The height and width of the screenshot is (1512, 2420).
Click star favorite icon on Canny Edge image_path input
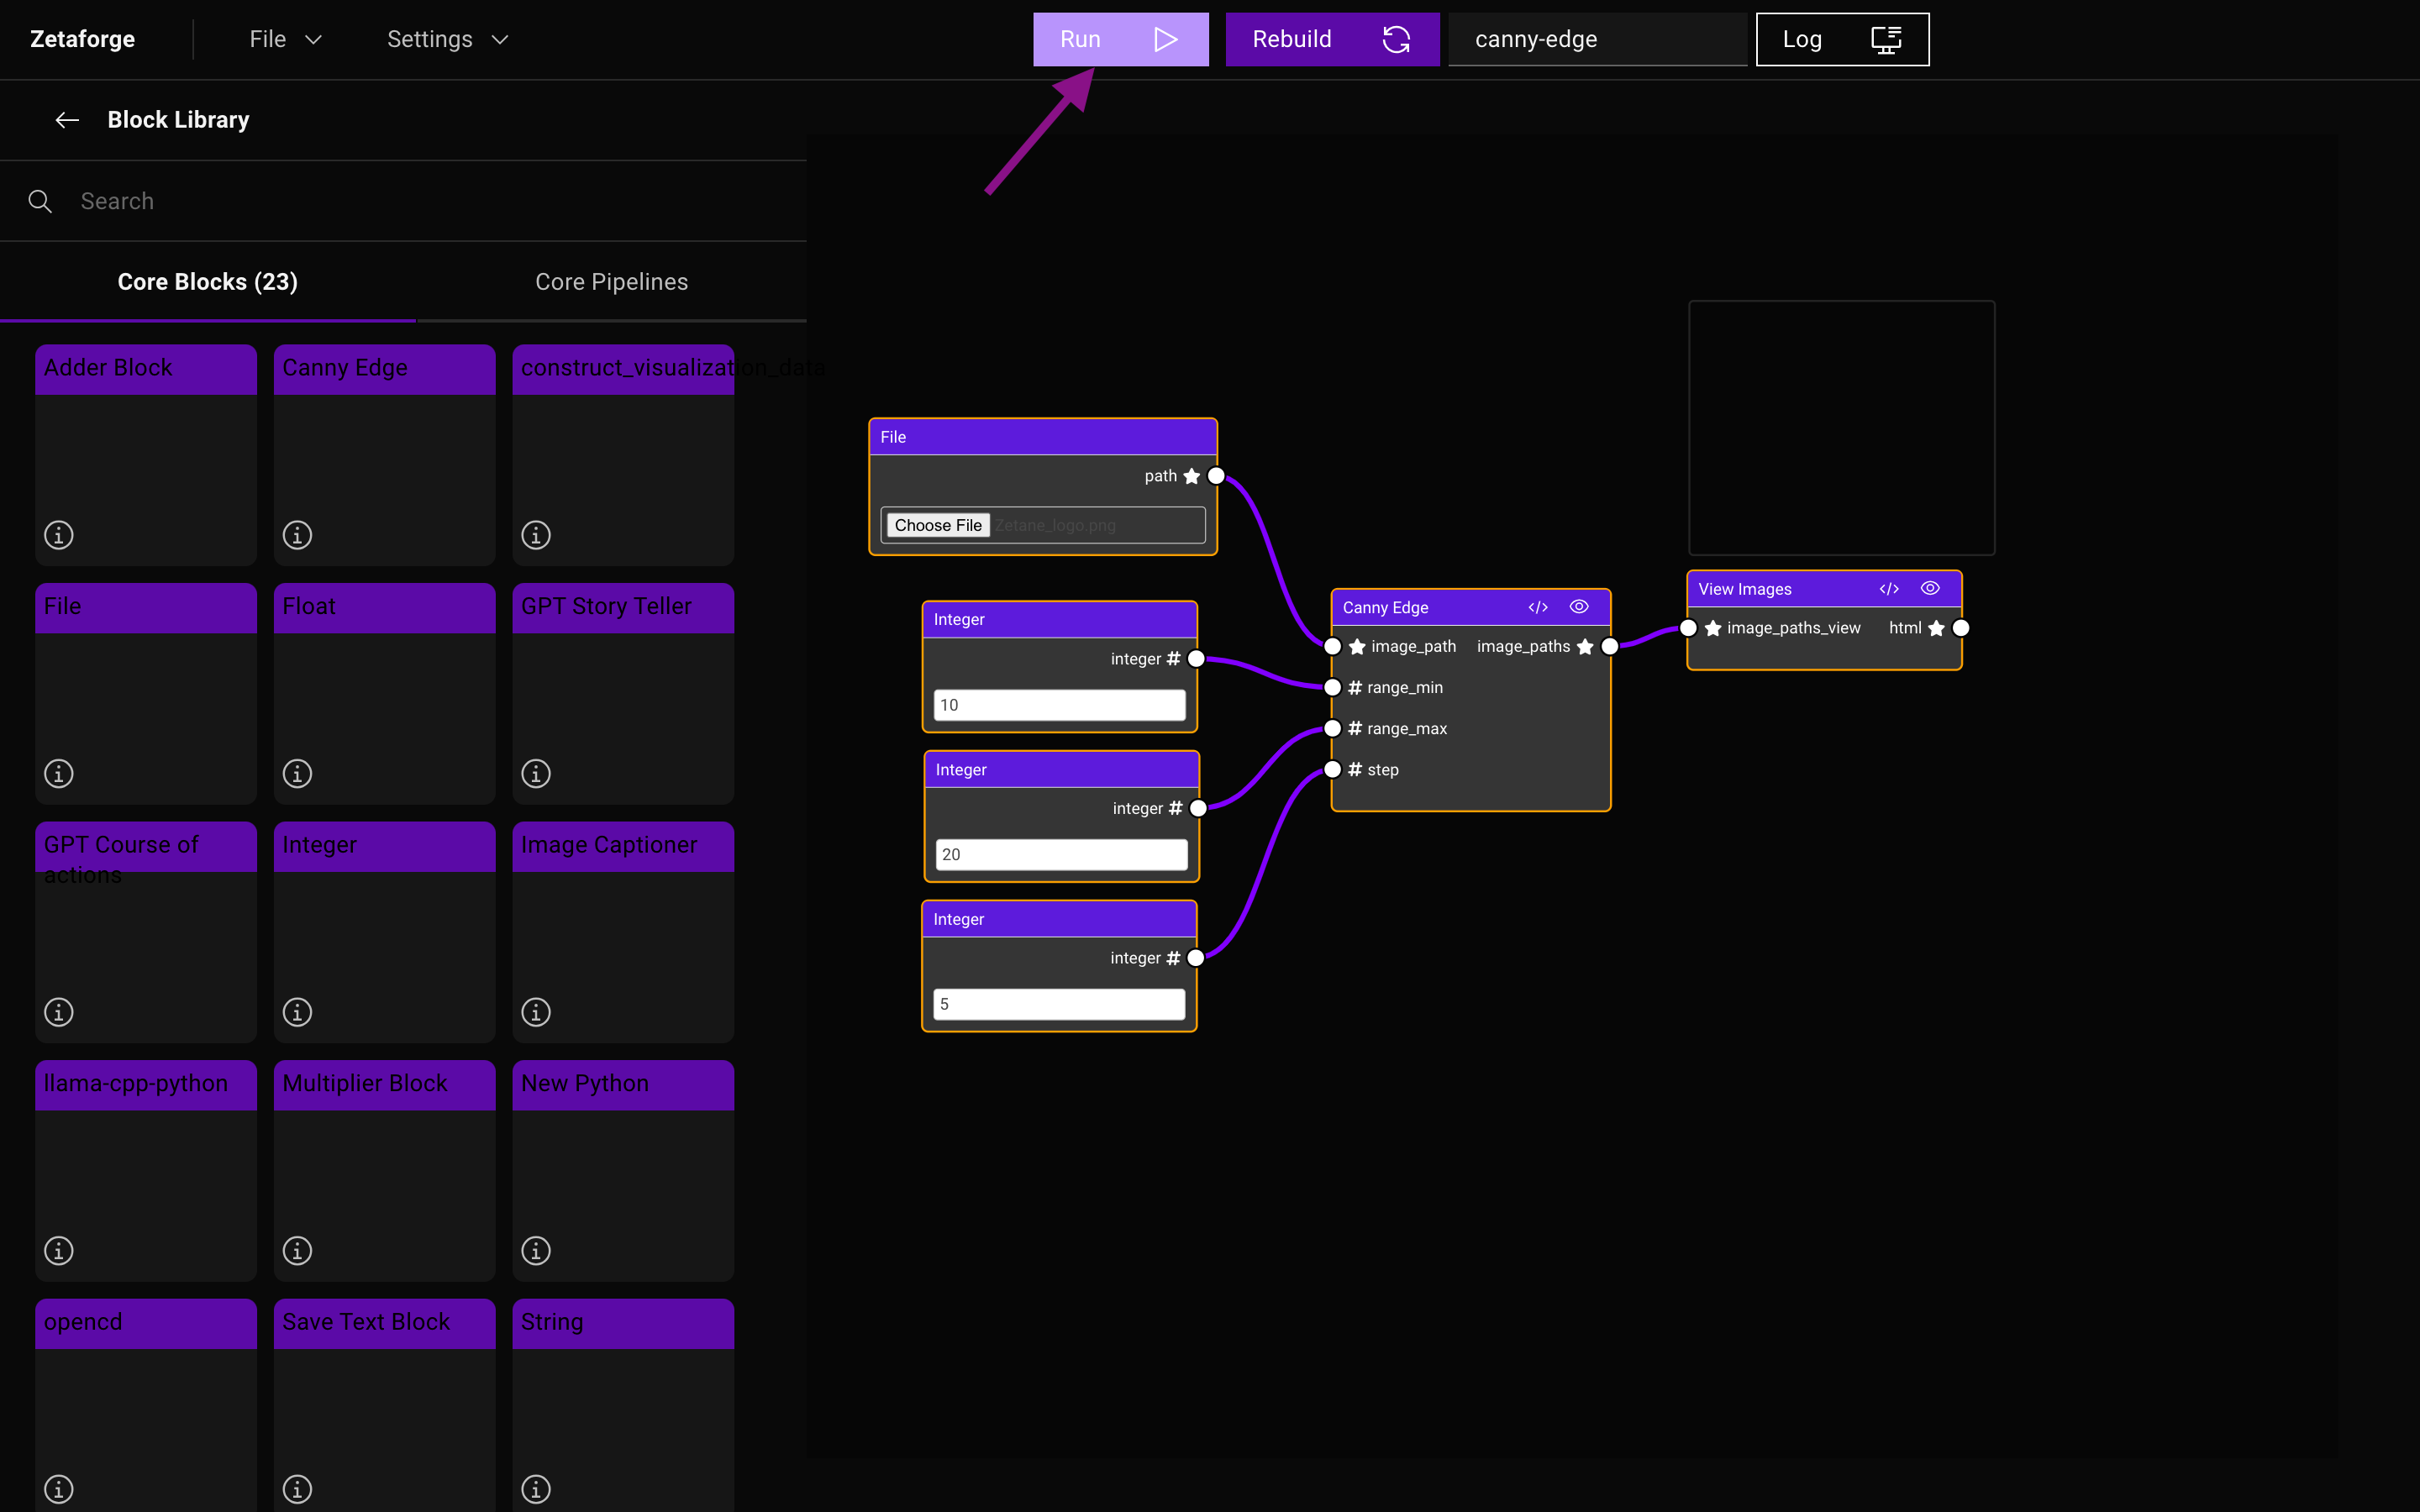pyautogui.click(x=1357, y=646)
